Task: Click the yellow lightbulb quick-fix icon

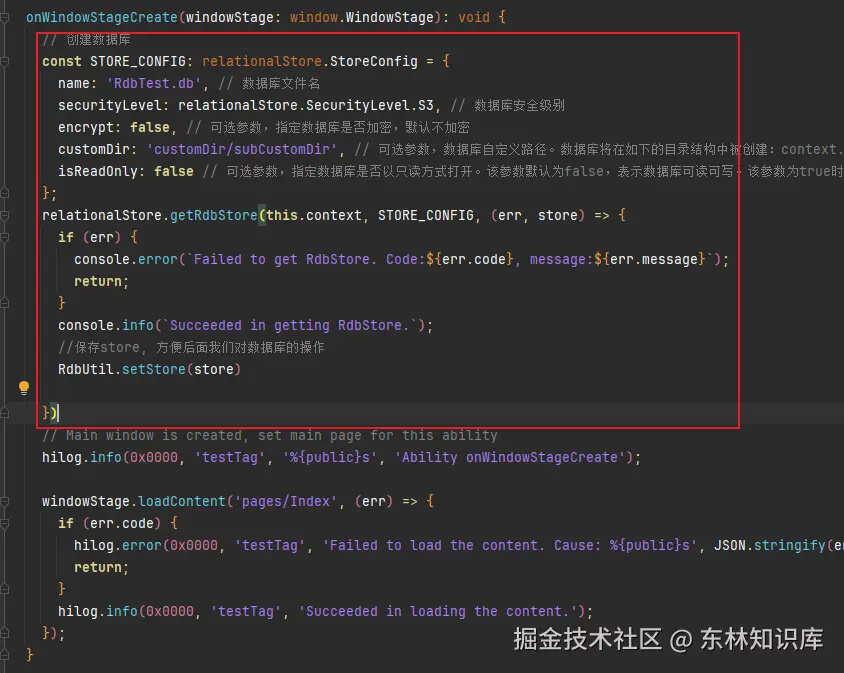Action: click(24, 388)
